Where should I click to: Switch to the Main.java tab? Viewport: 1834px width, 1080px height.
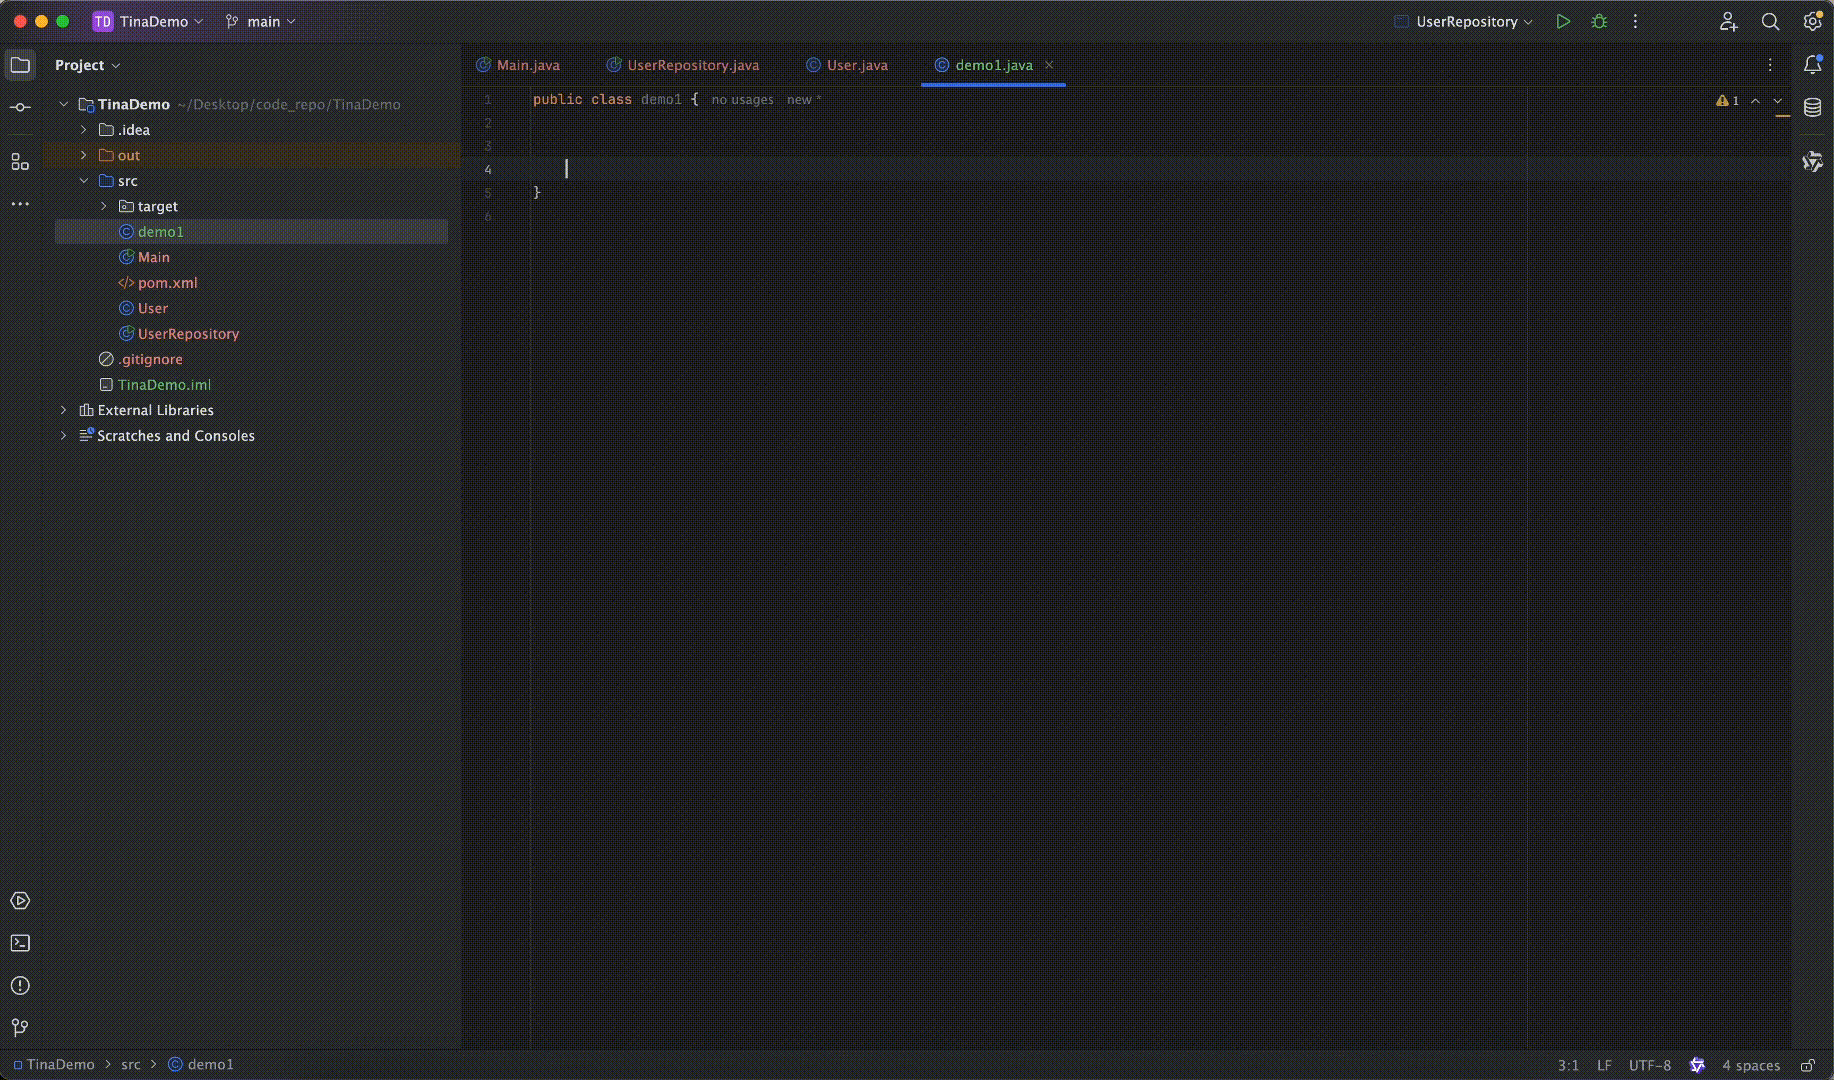coord(527,65)
